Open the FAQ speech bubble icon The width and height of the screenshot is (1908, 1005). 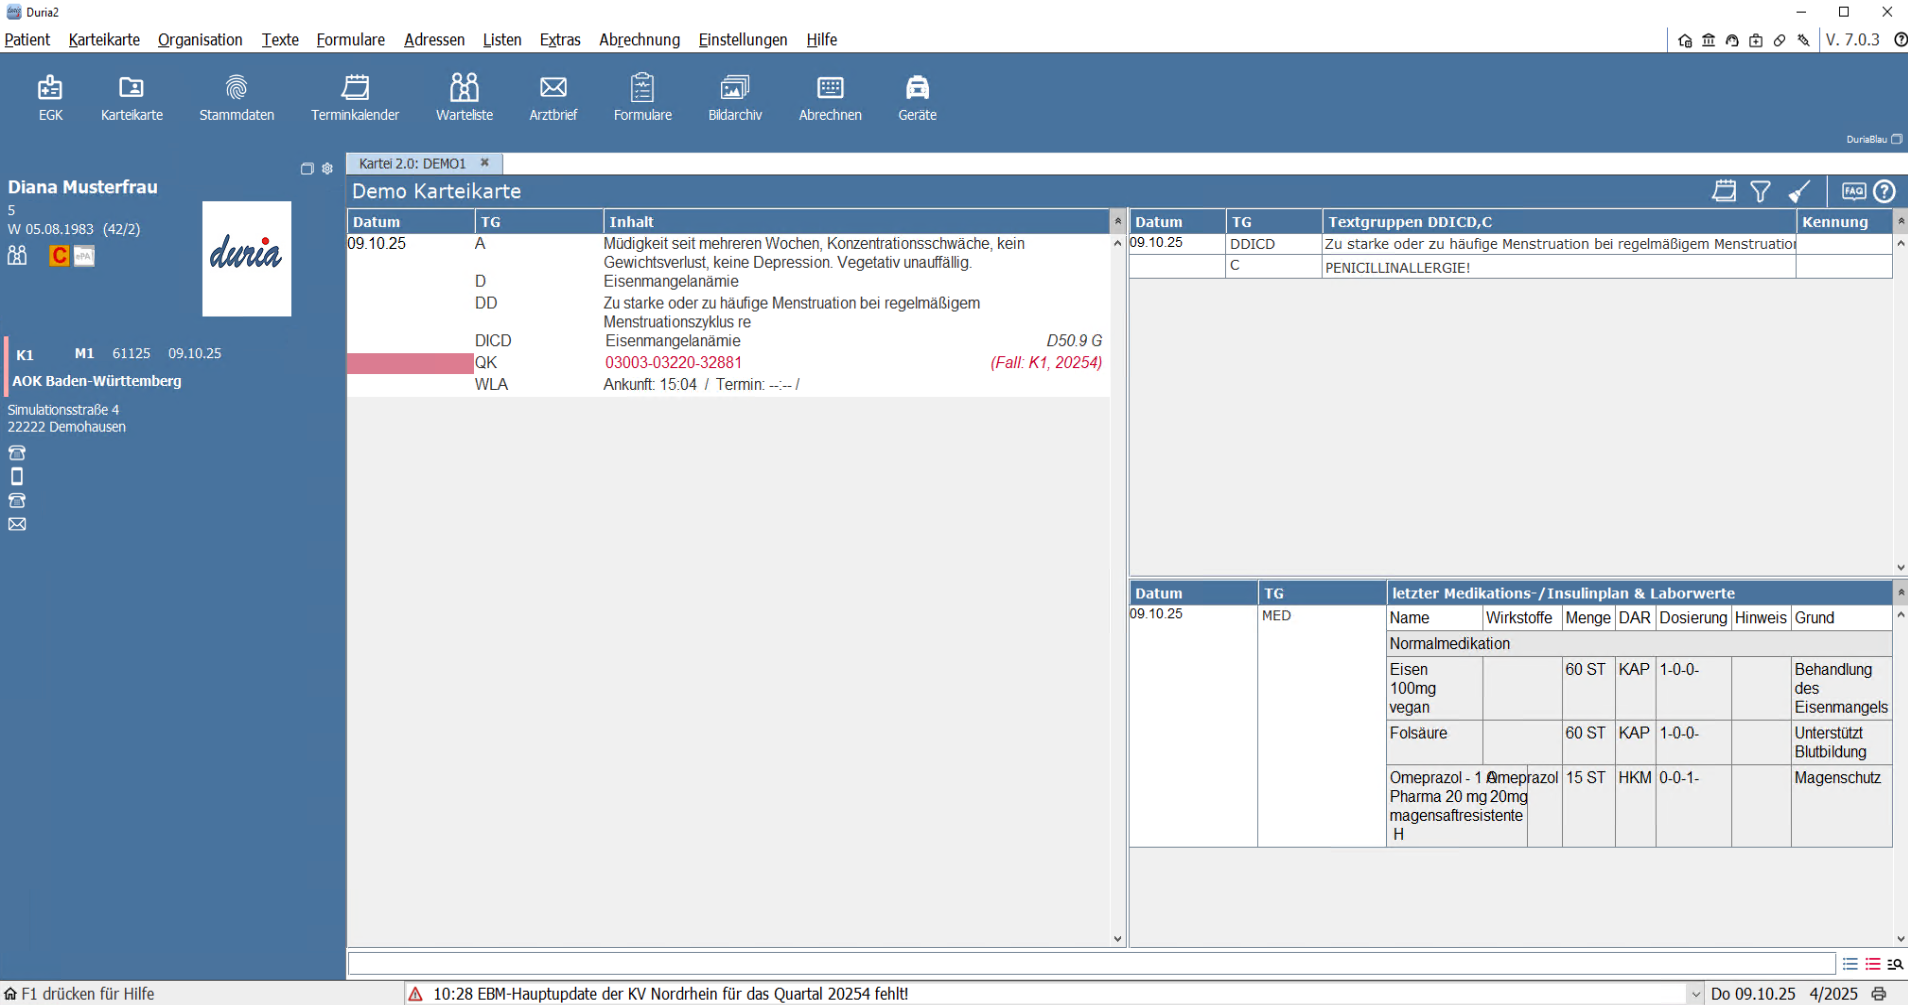1853,191
